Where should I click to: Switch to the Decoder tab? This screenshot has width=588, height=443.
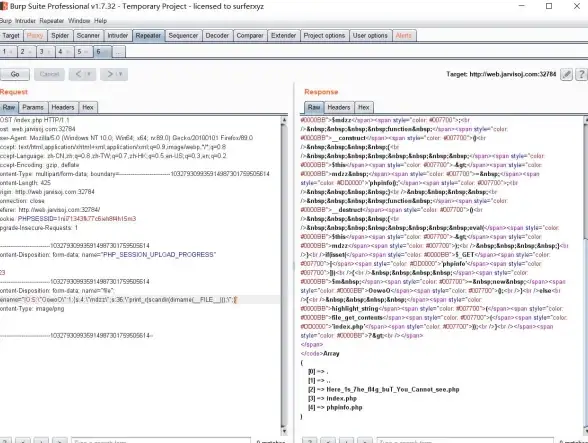tap(217, 36)
